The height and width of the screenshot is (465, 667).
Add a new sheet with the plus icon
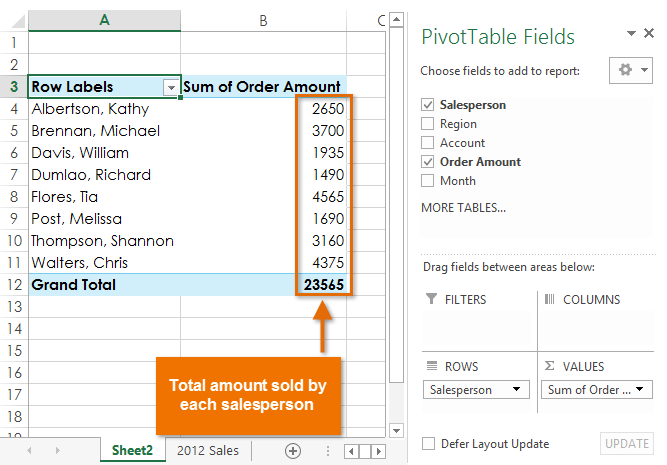coord(293,451)
